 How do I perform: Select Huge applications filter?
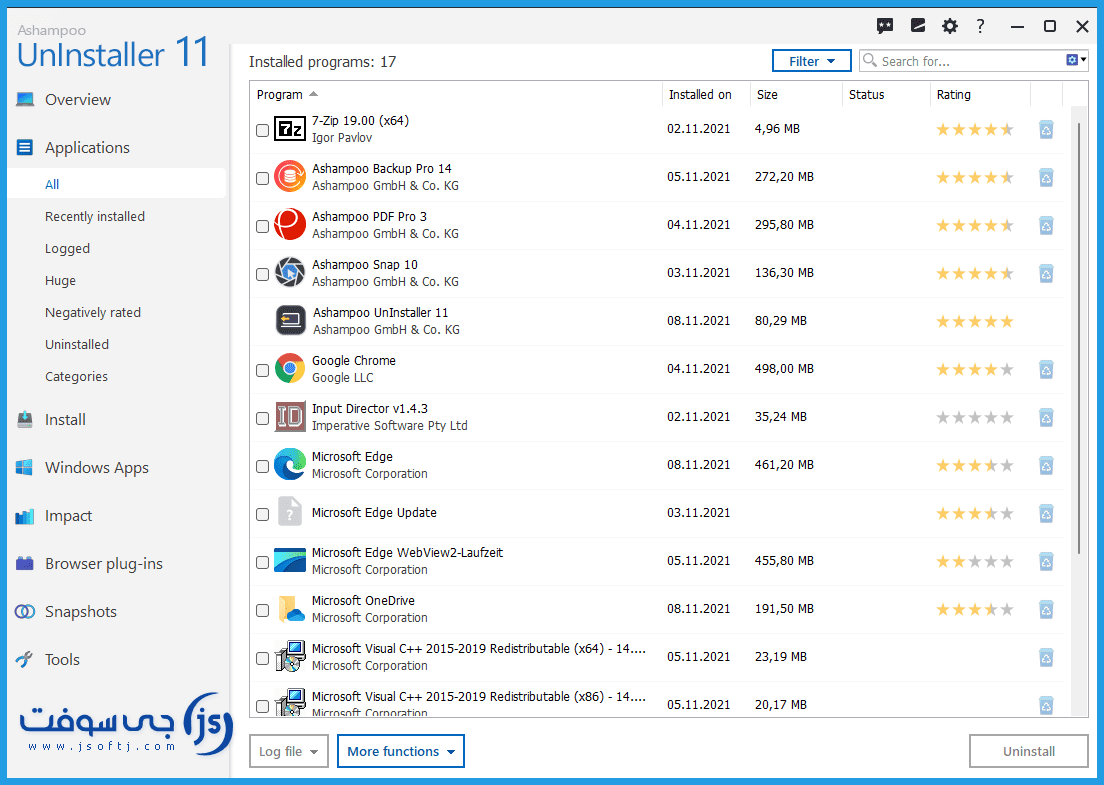tap(61, 281)
